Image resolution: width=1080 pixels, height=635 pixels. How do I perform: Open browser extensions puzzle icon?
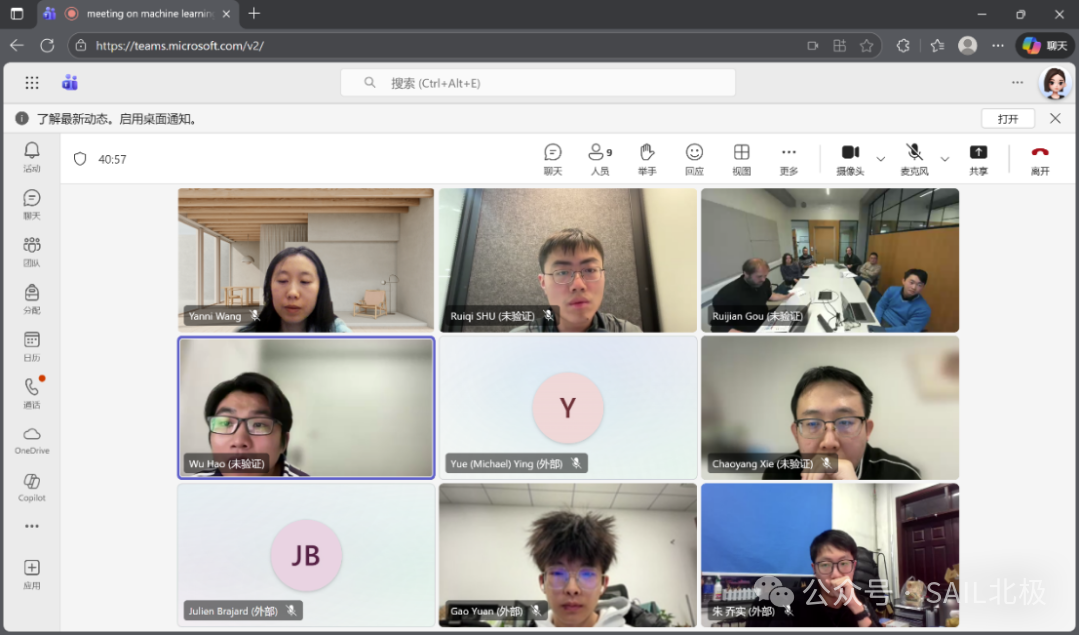(x=903, y=45)
